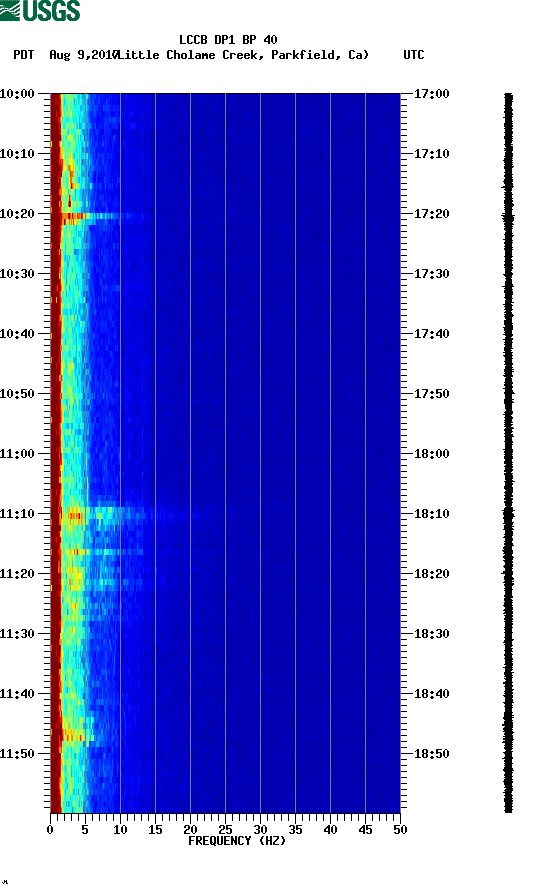
Task: Click the '11:20' PDT time label
Action: (x=17, y=574)
